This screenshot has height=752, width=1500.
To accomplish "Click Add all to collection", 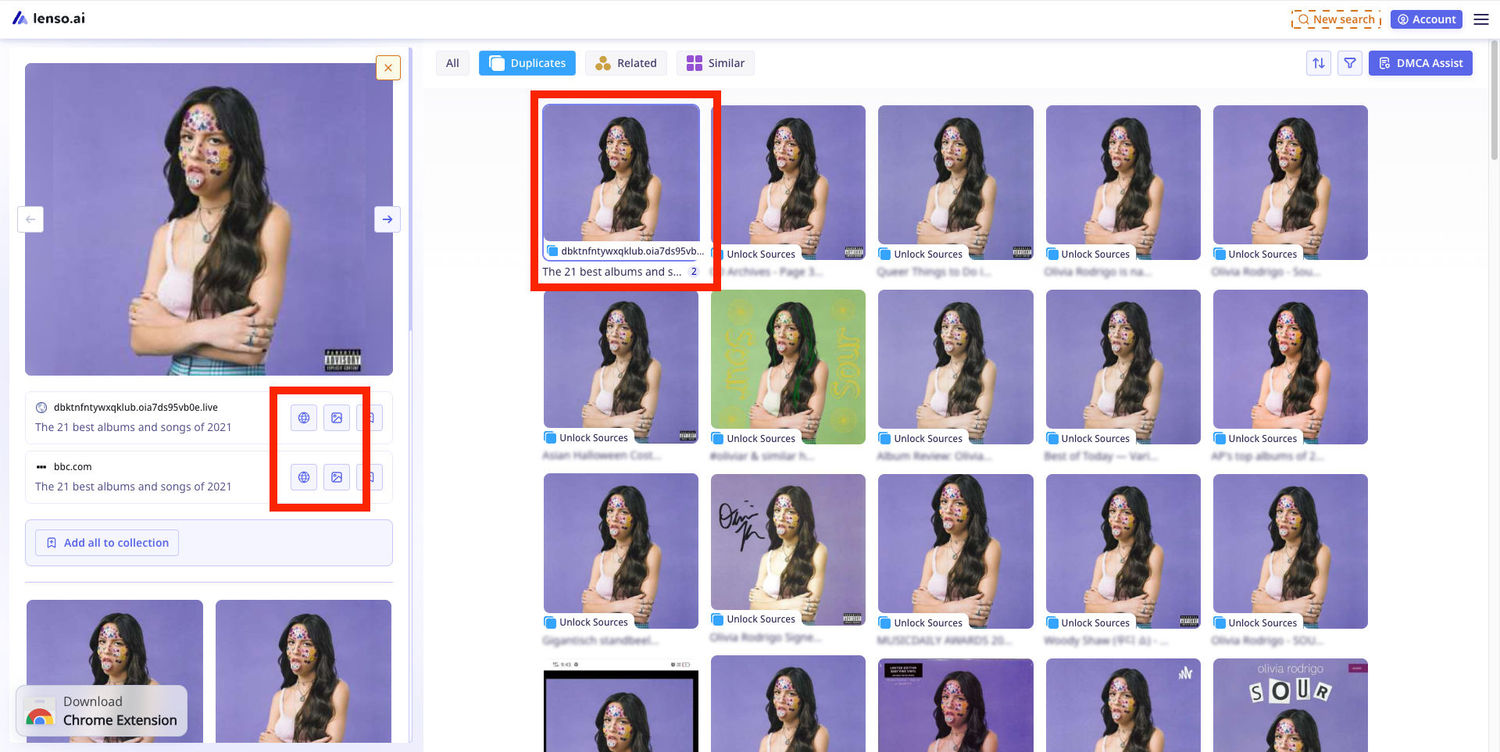I will point(107,543).
